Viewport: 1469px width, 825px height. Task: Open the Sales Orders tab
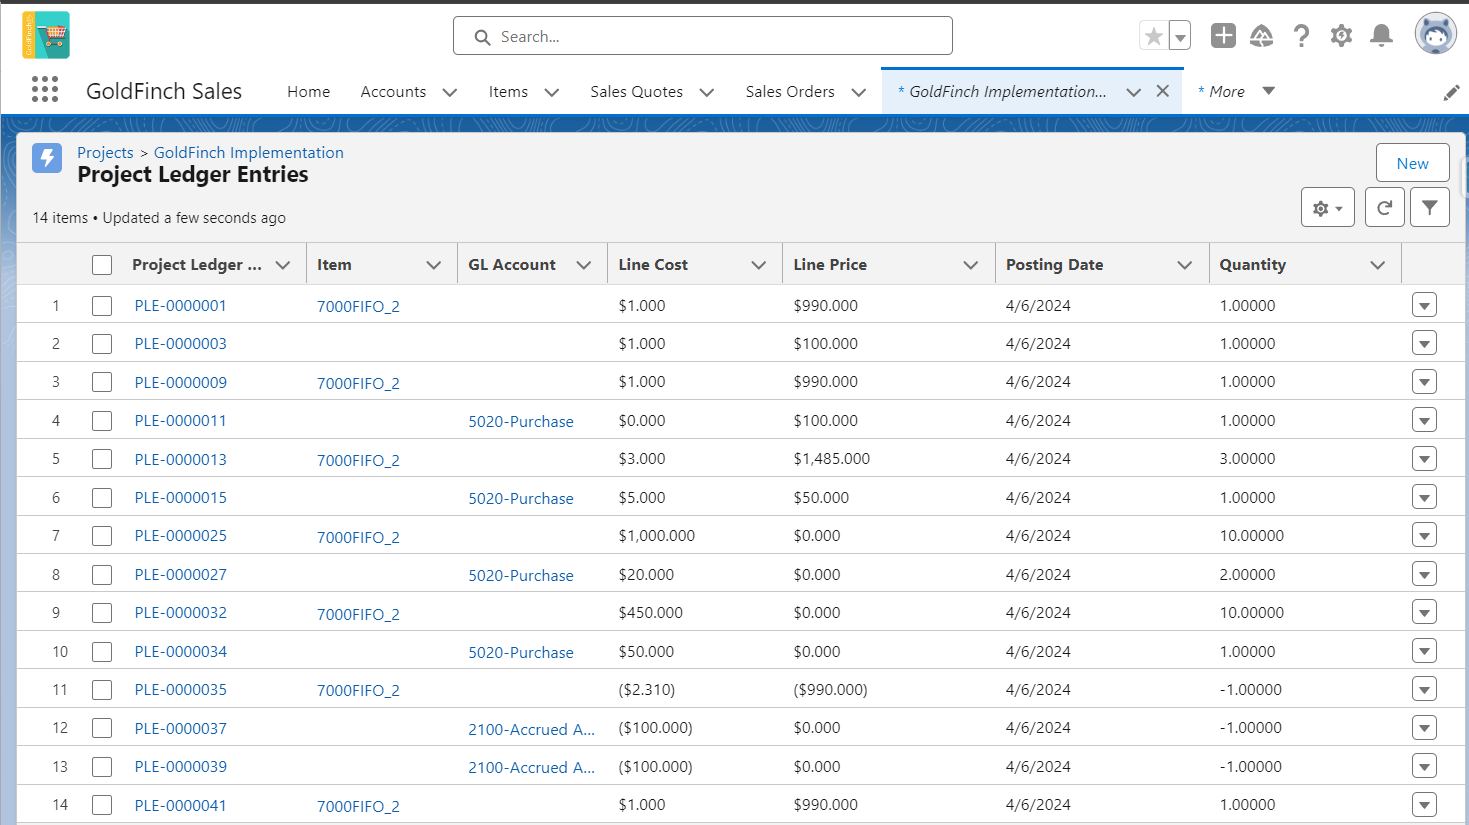point(790,92)
